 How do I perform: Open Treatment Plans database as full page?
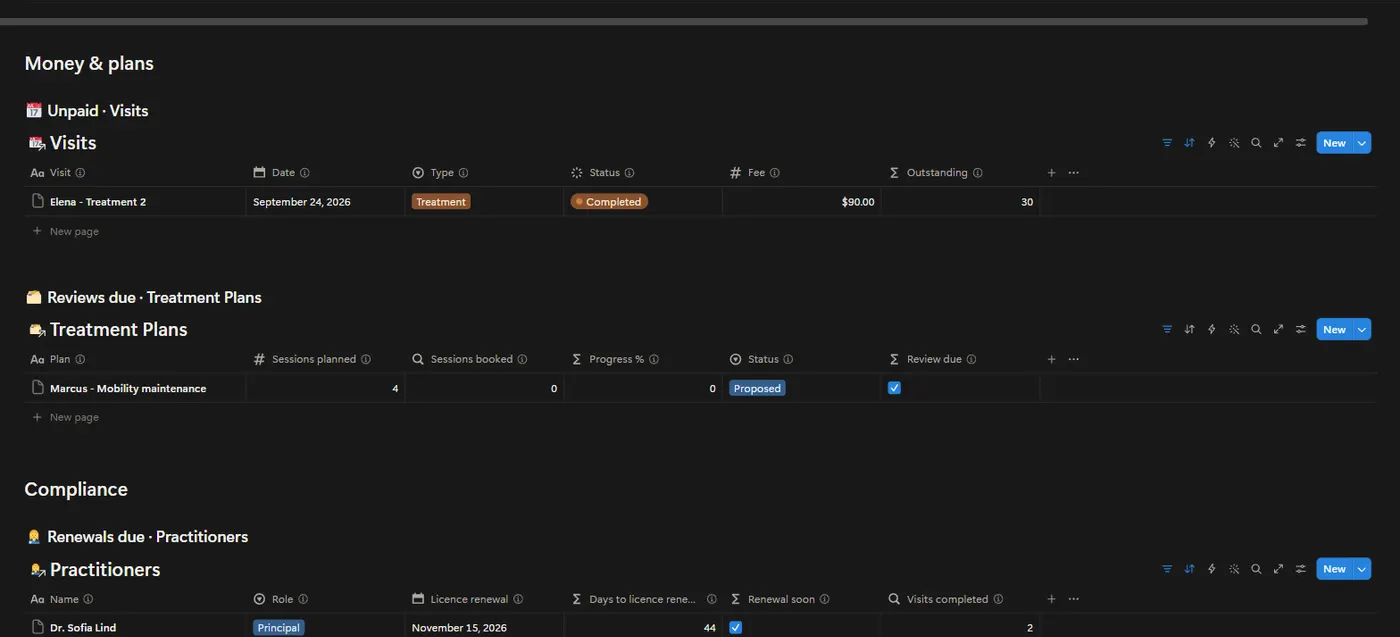coord(1278,329)
